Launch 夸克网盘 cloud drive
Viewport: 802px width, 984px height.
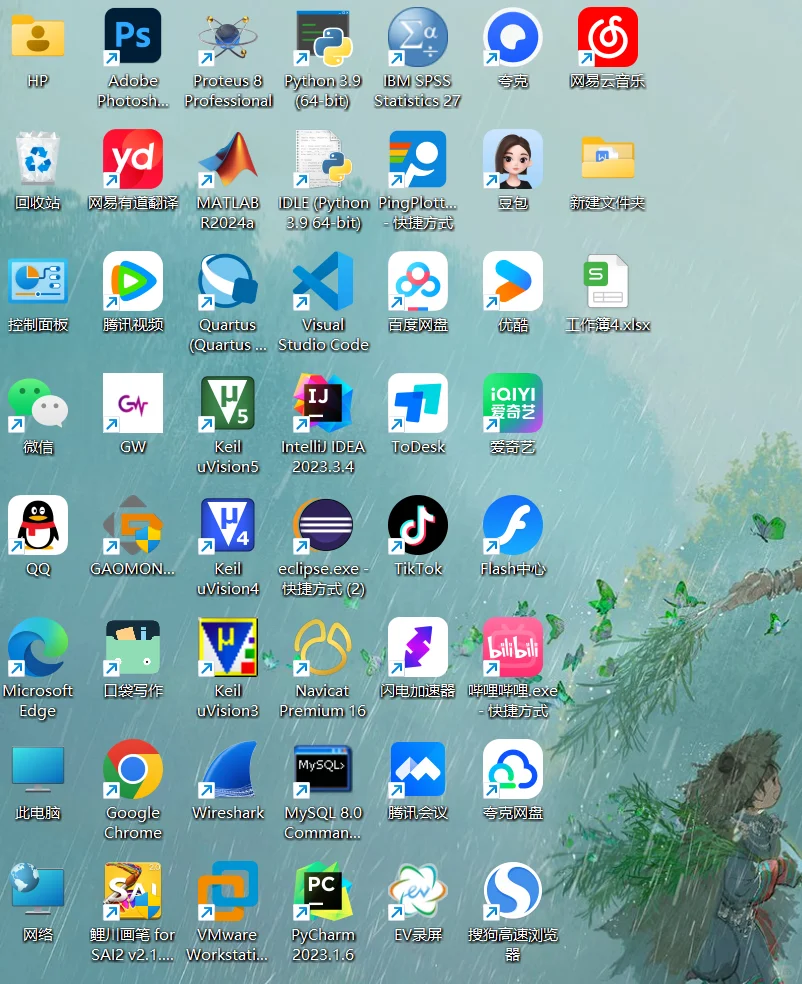(x=513, y=769)
